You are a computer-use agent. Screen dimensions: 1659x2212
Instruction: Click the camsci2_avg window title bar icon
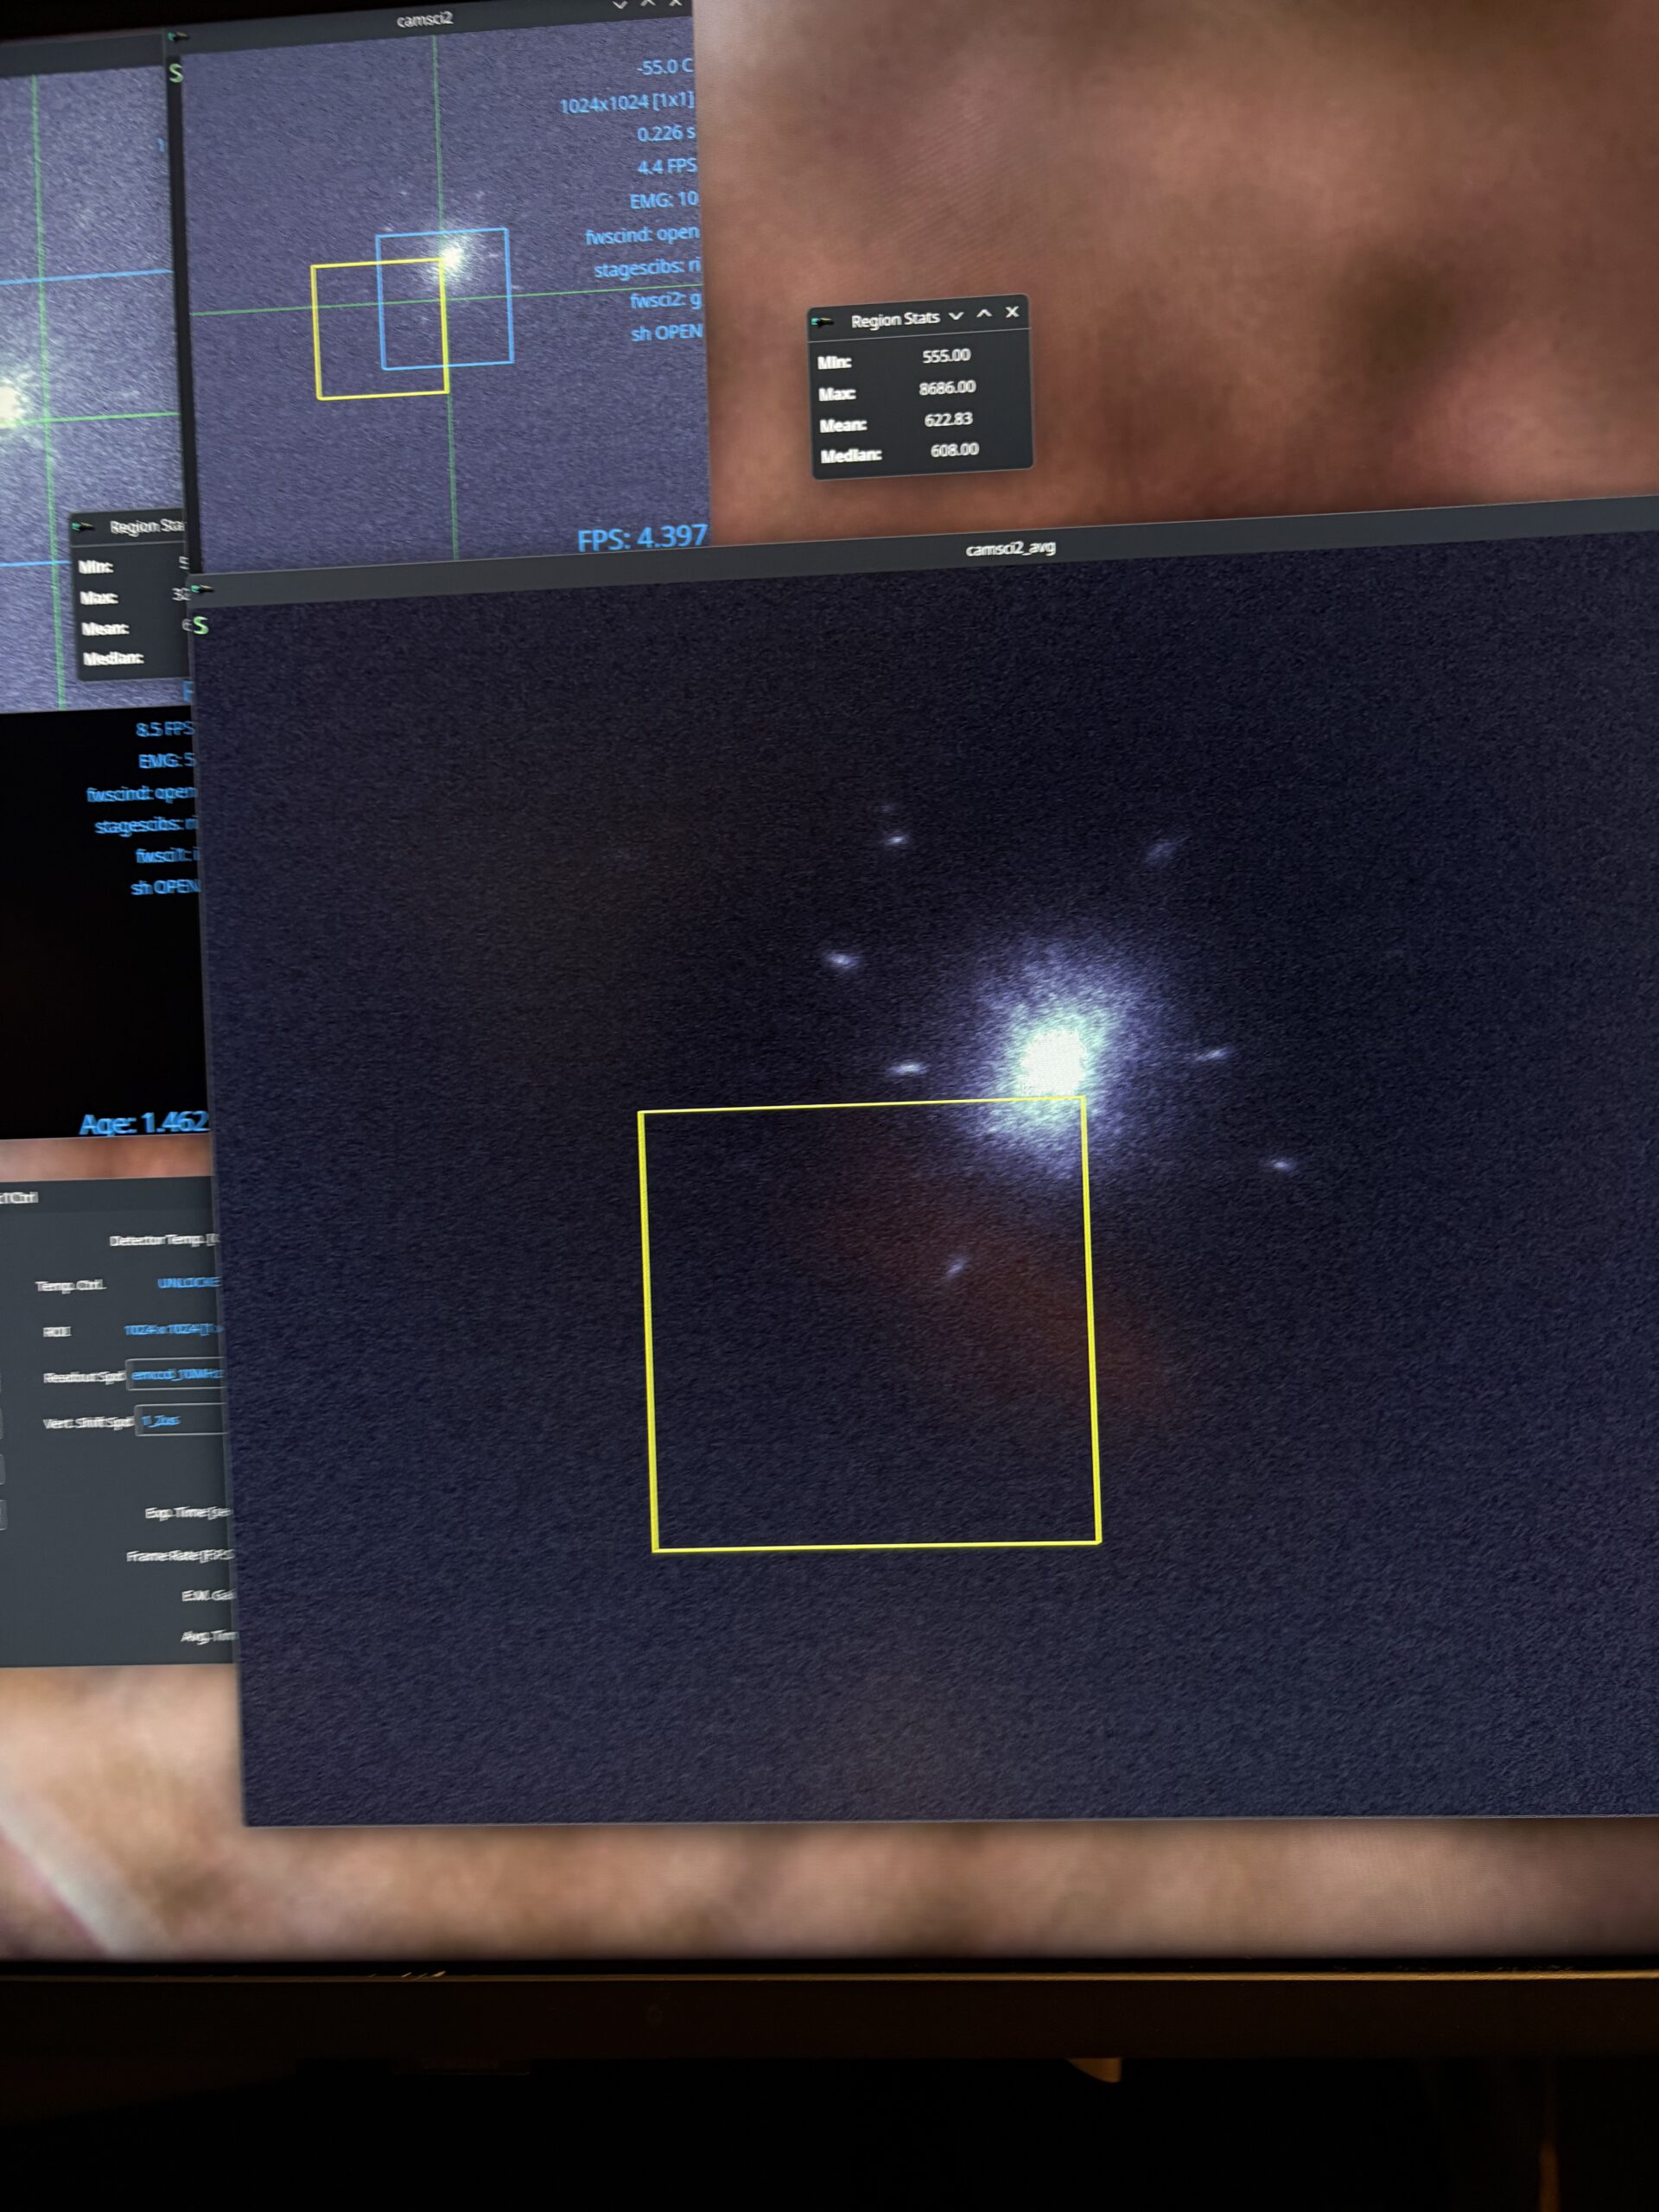tap(201, 589)
